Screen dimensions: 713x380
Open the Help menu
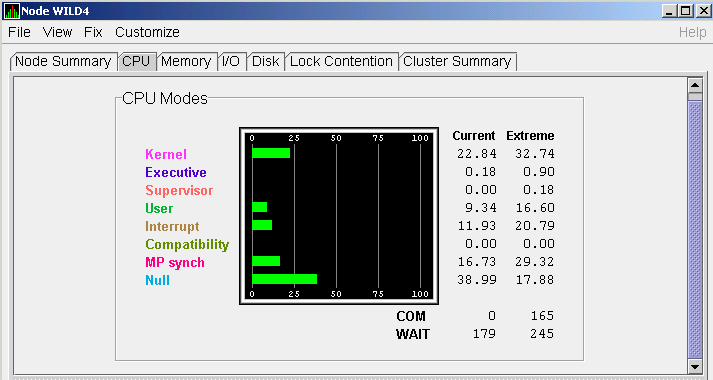point(692,32)
